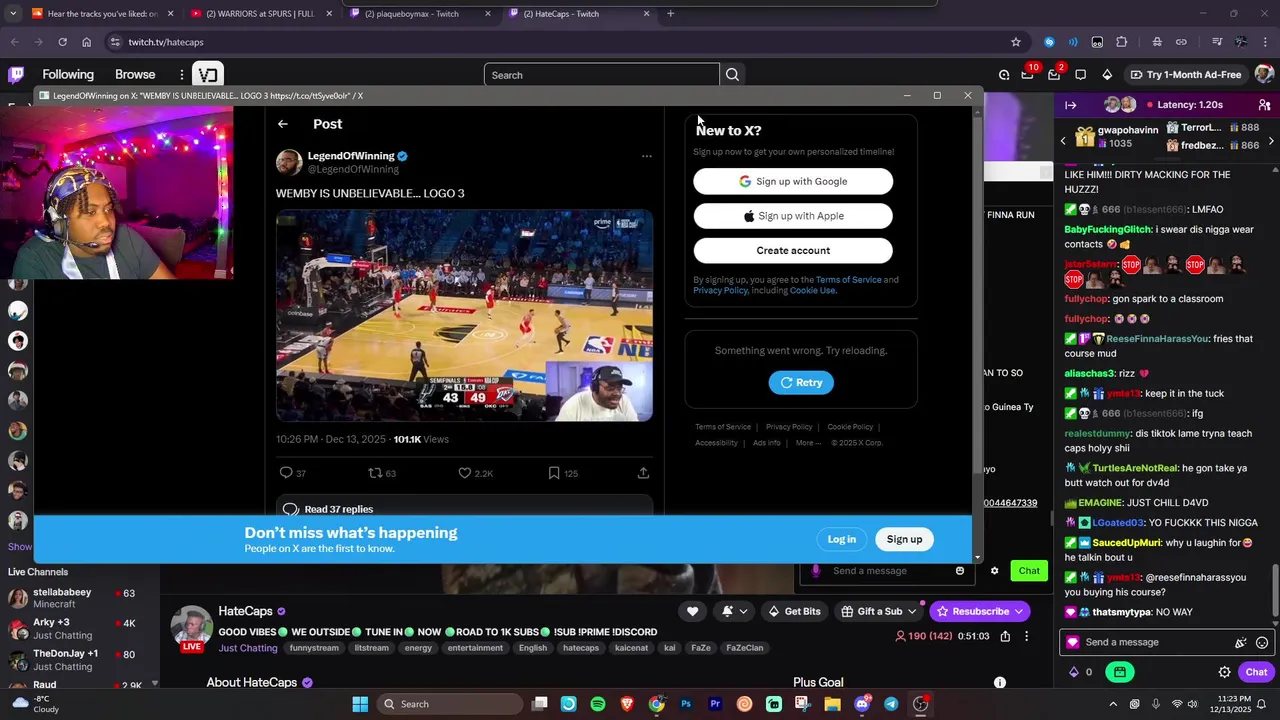Go back with the arrow in X post
This screenshot has height=720, width=1280.
click(283, 124)
